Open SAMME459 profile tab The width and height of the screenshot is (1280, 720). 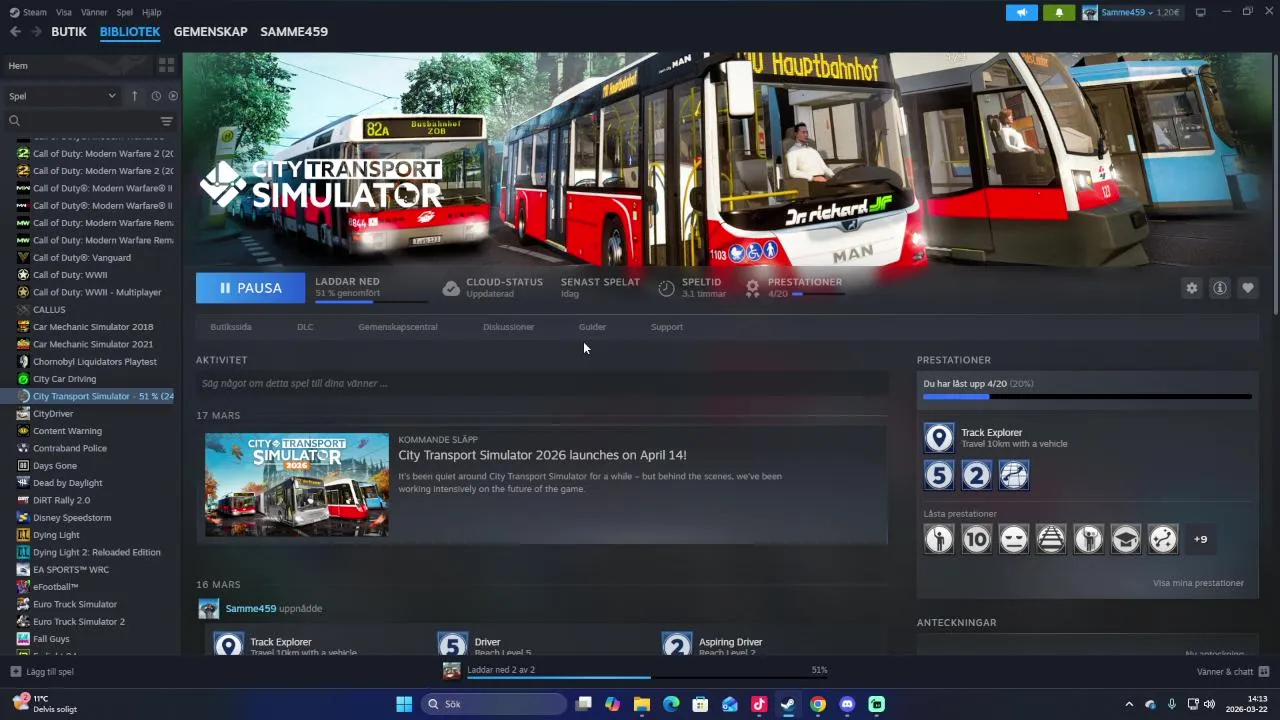click(x=294, y=32)
